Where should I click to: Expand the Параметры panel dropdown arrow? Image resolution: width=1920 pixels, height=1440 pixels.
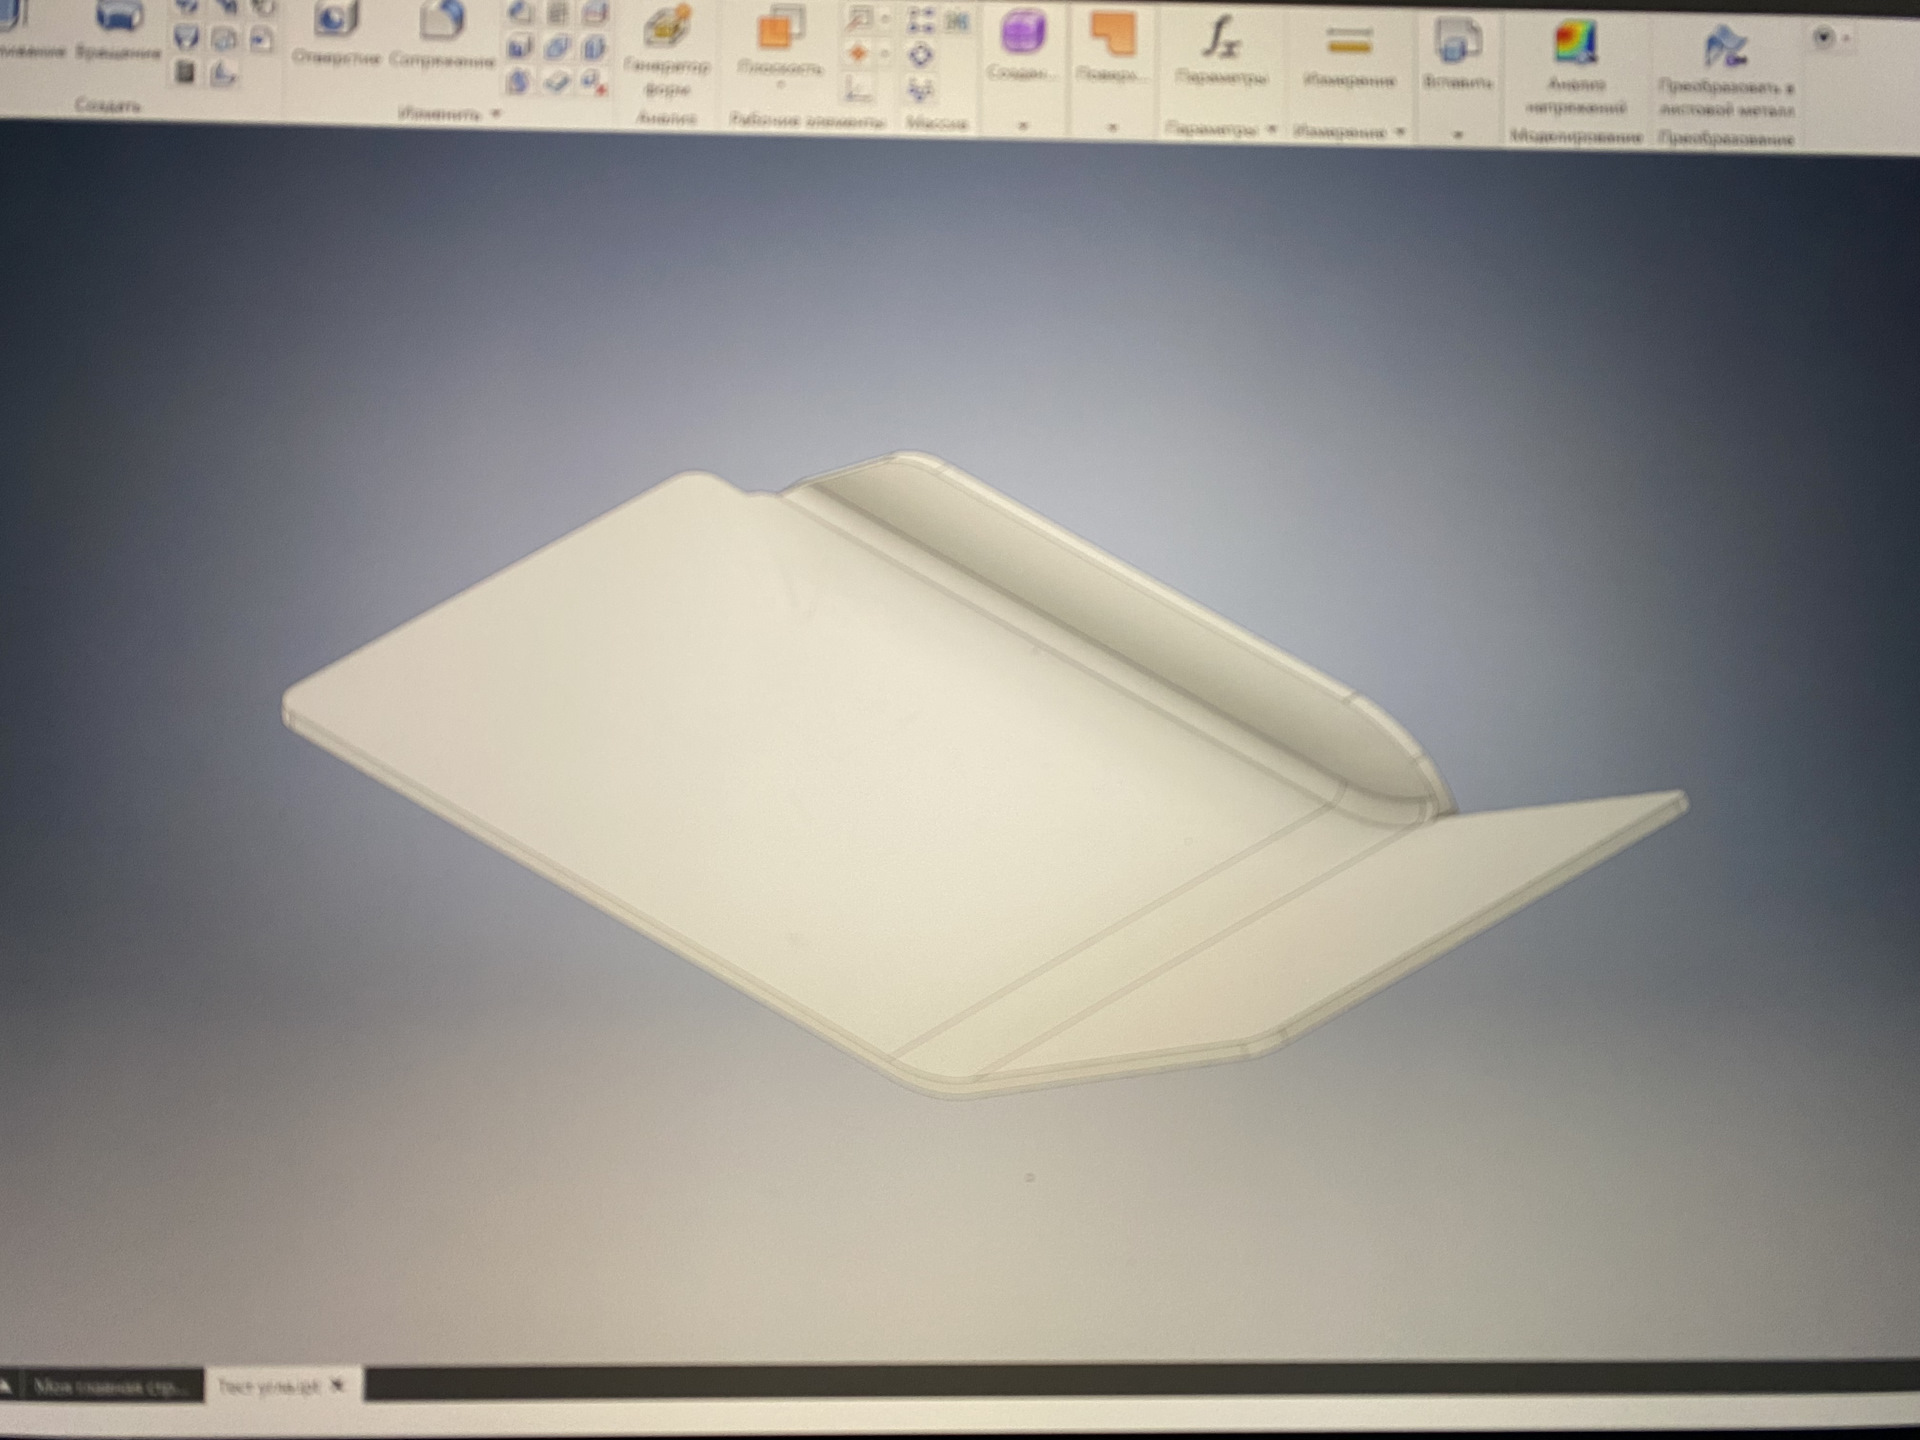click(1272, 130)
